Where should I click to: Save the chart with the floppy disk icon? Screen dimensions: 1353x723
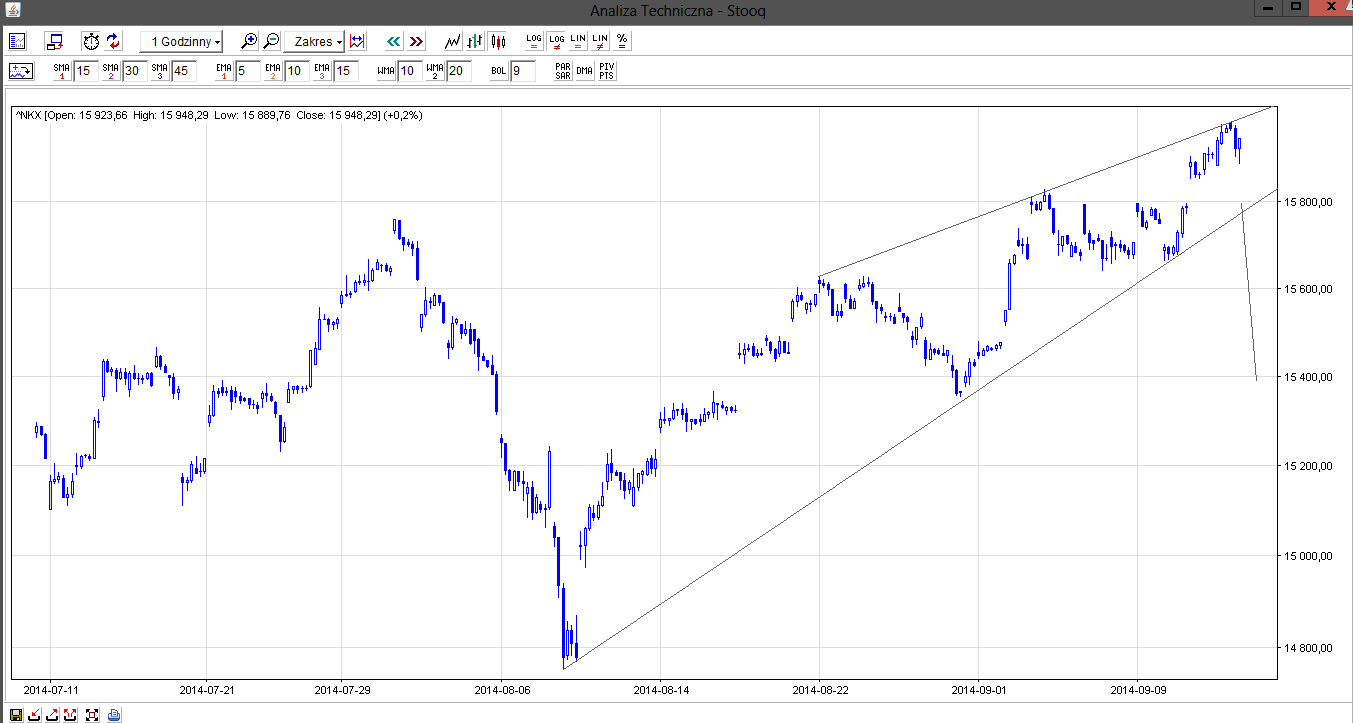tap(15, 714)
